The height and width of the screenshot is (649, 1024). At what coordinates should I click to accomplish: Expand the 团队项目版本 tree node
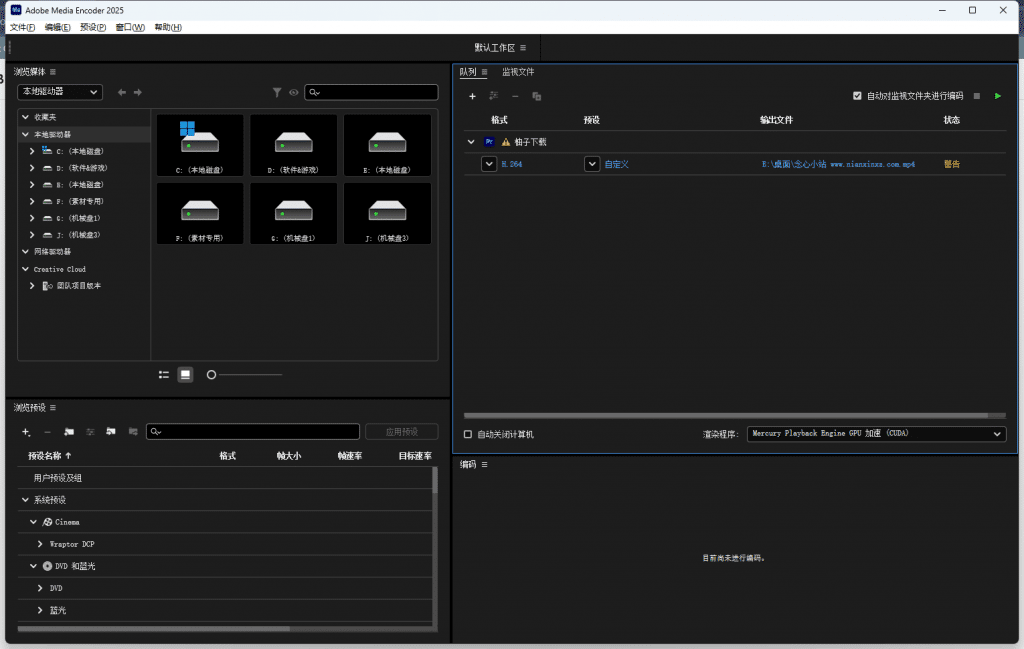click(32, 285)
